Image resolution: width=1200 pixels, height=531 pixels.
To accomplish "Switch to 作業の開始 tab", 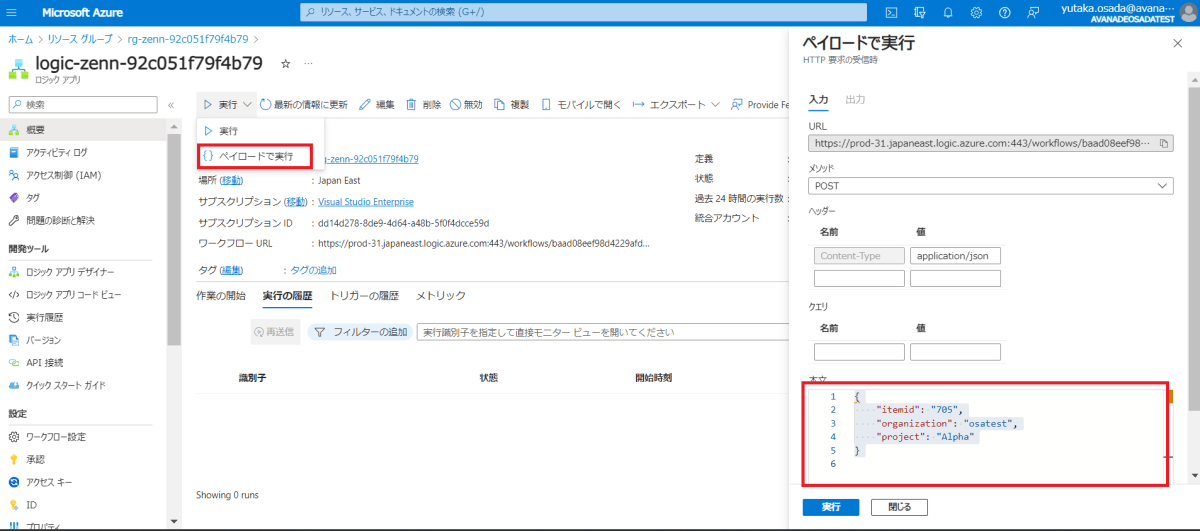I will [x=221, y=295].
